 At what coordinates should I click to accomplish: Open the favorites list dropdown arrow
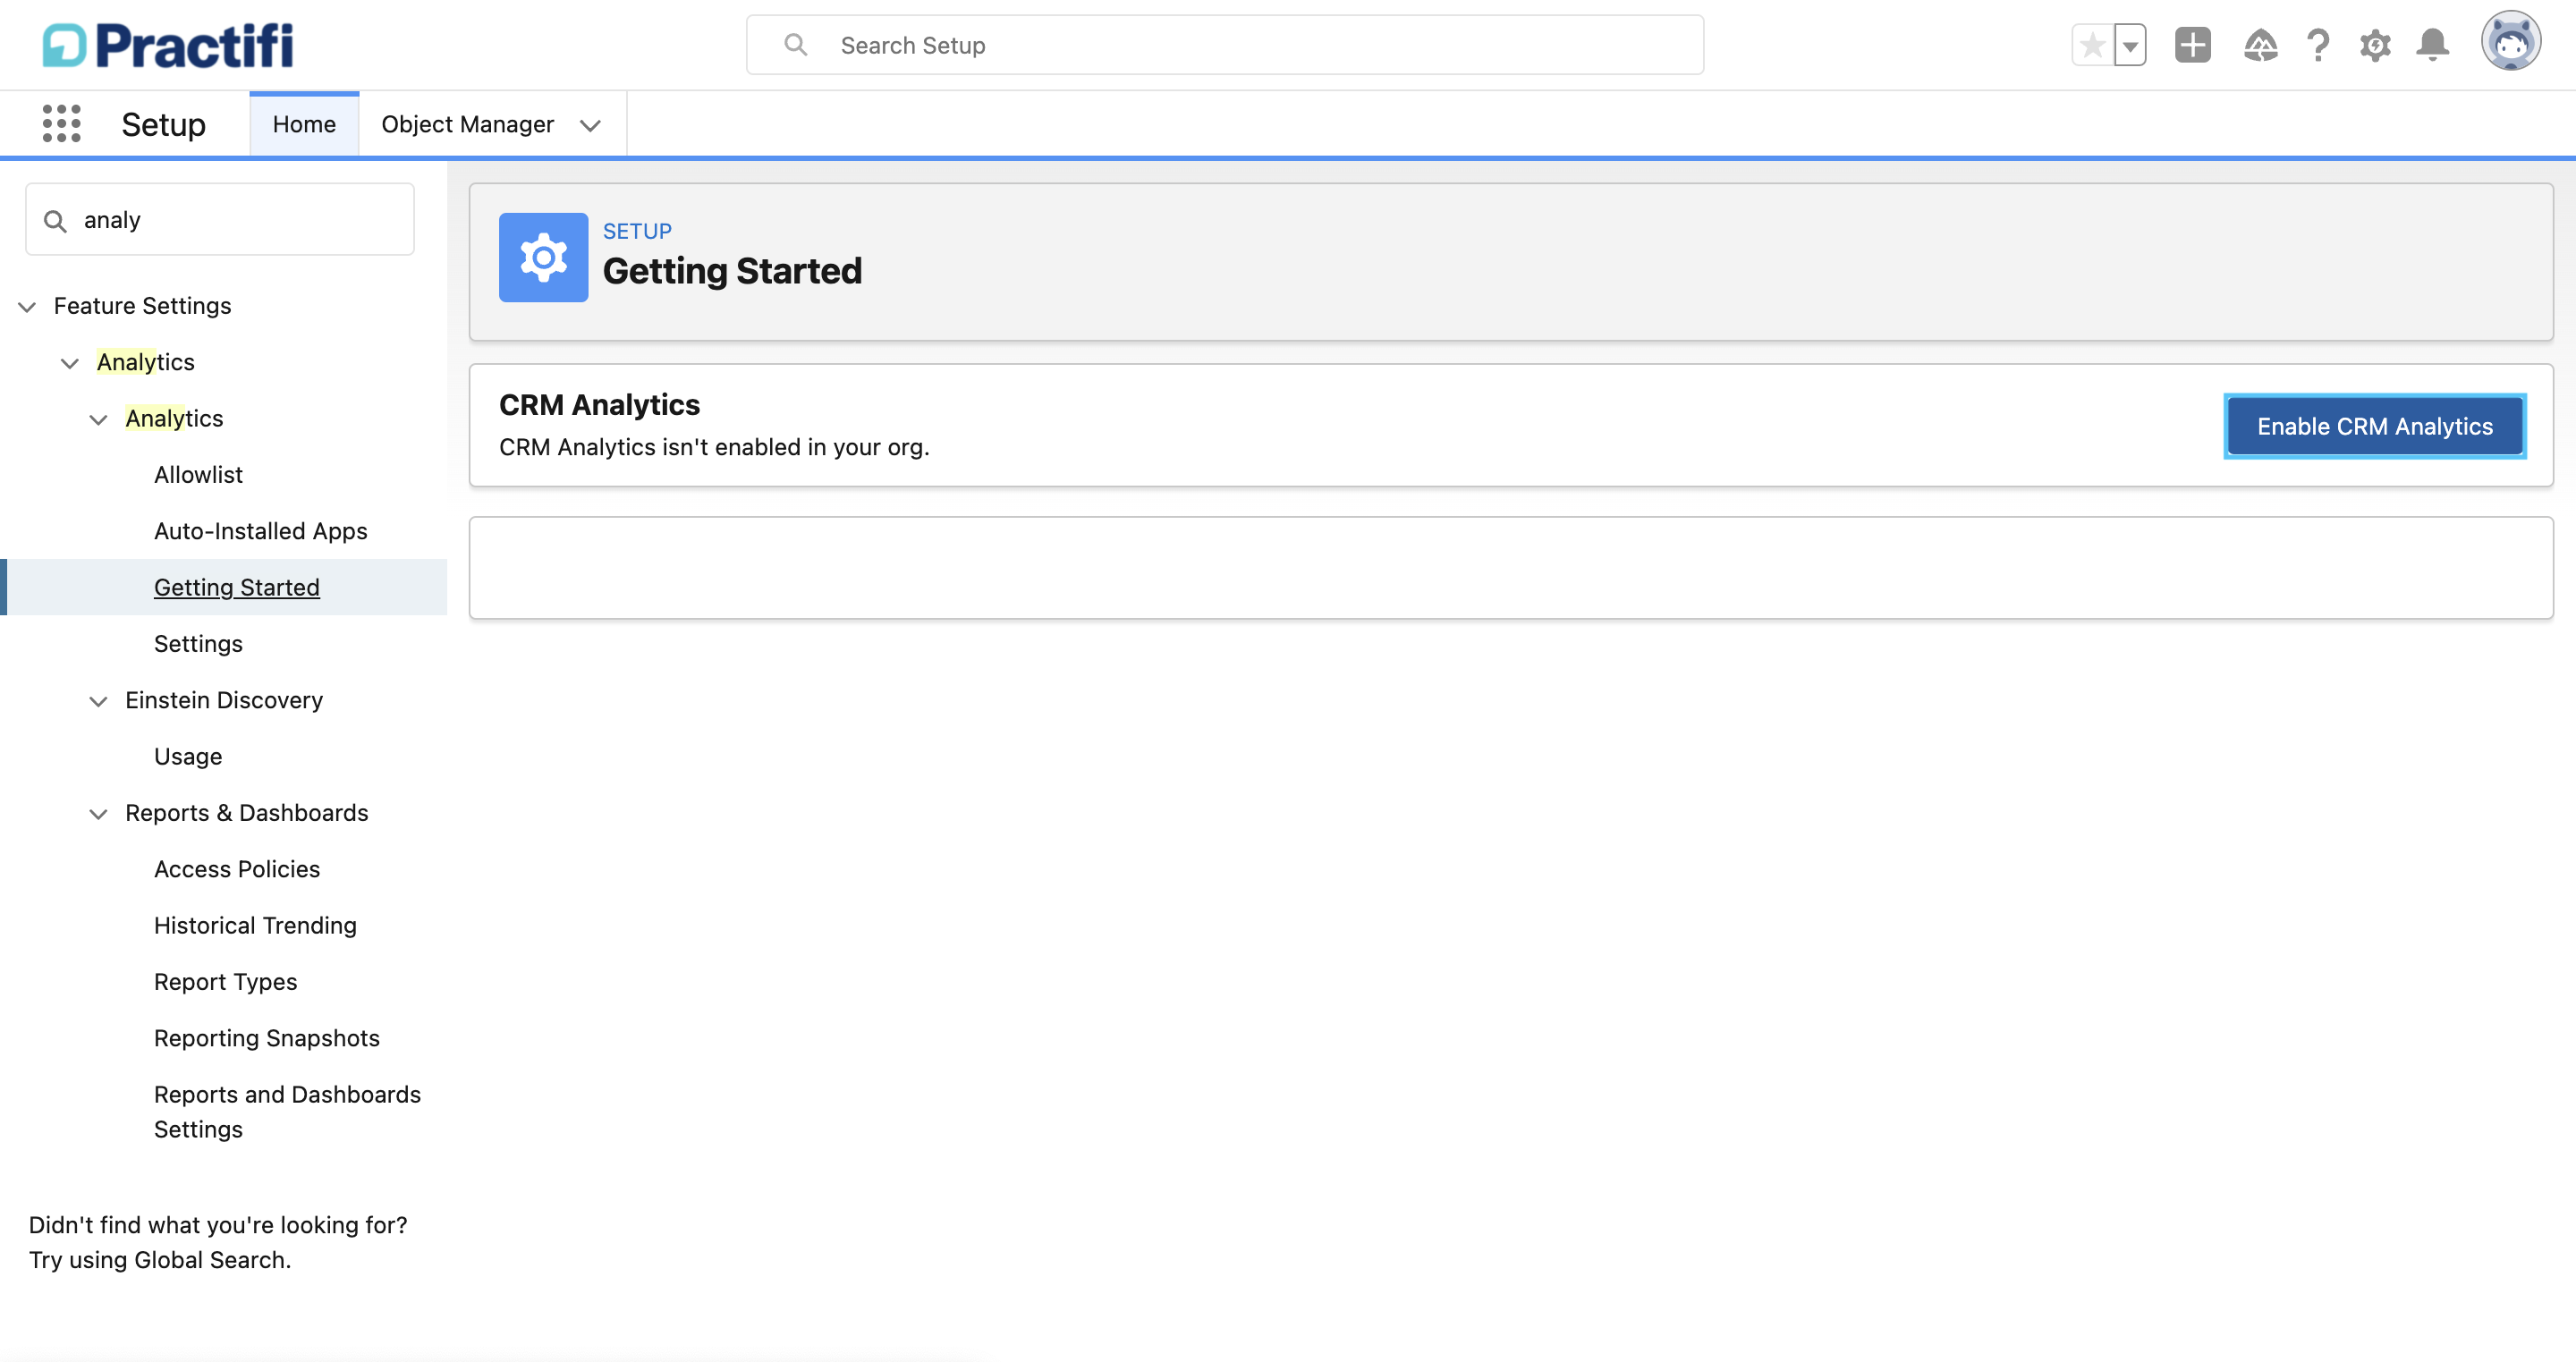pyautogui.click(x=2130, y=45)
